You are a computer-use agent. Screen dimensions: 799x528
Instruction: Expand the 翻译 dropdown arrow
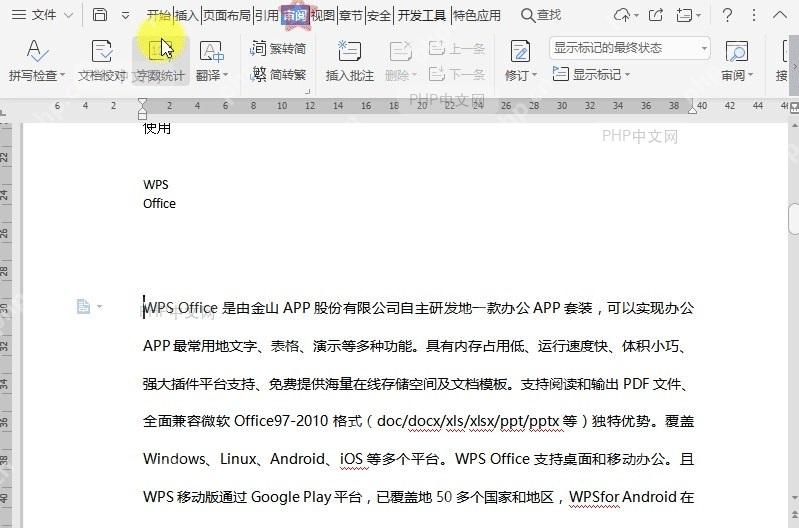(225, 75)
